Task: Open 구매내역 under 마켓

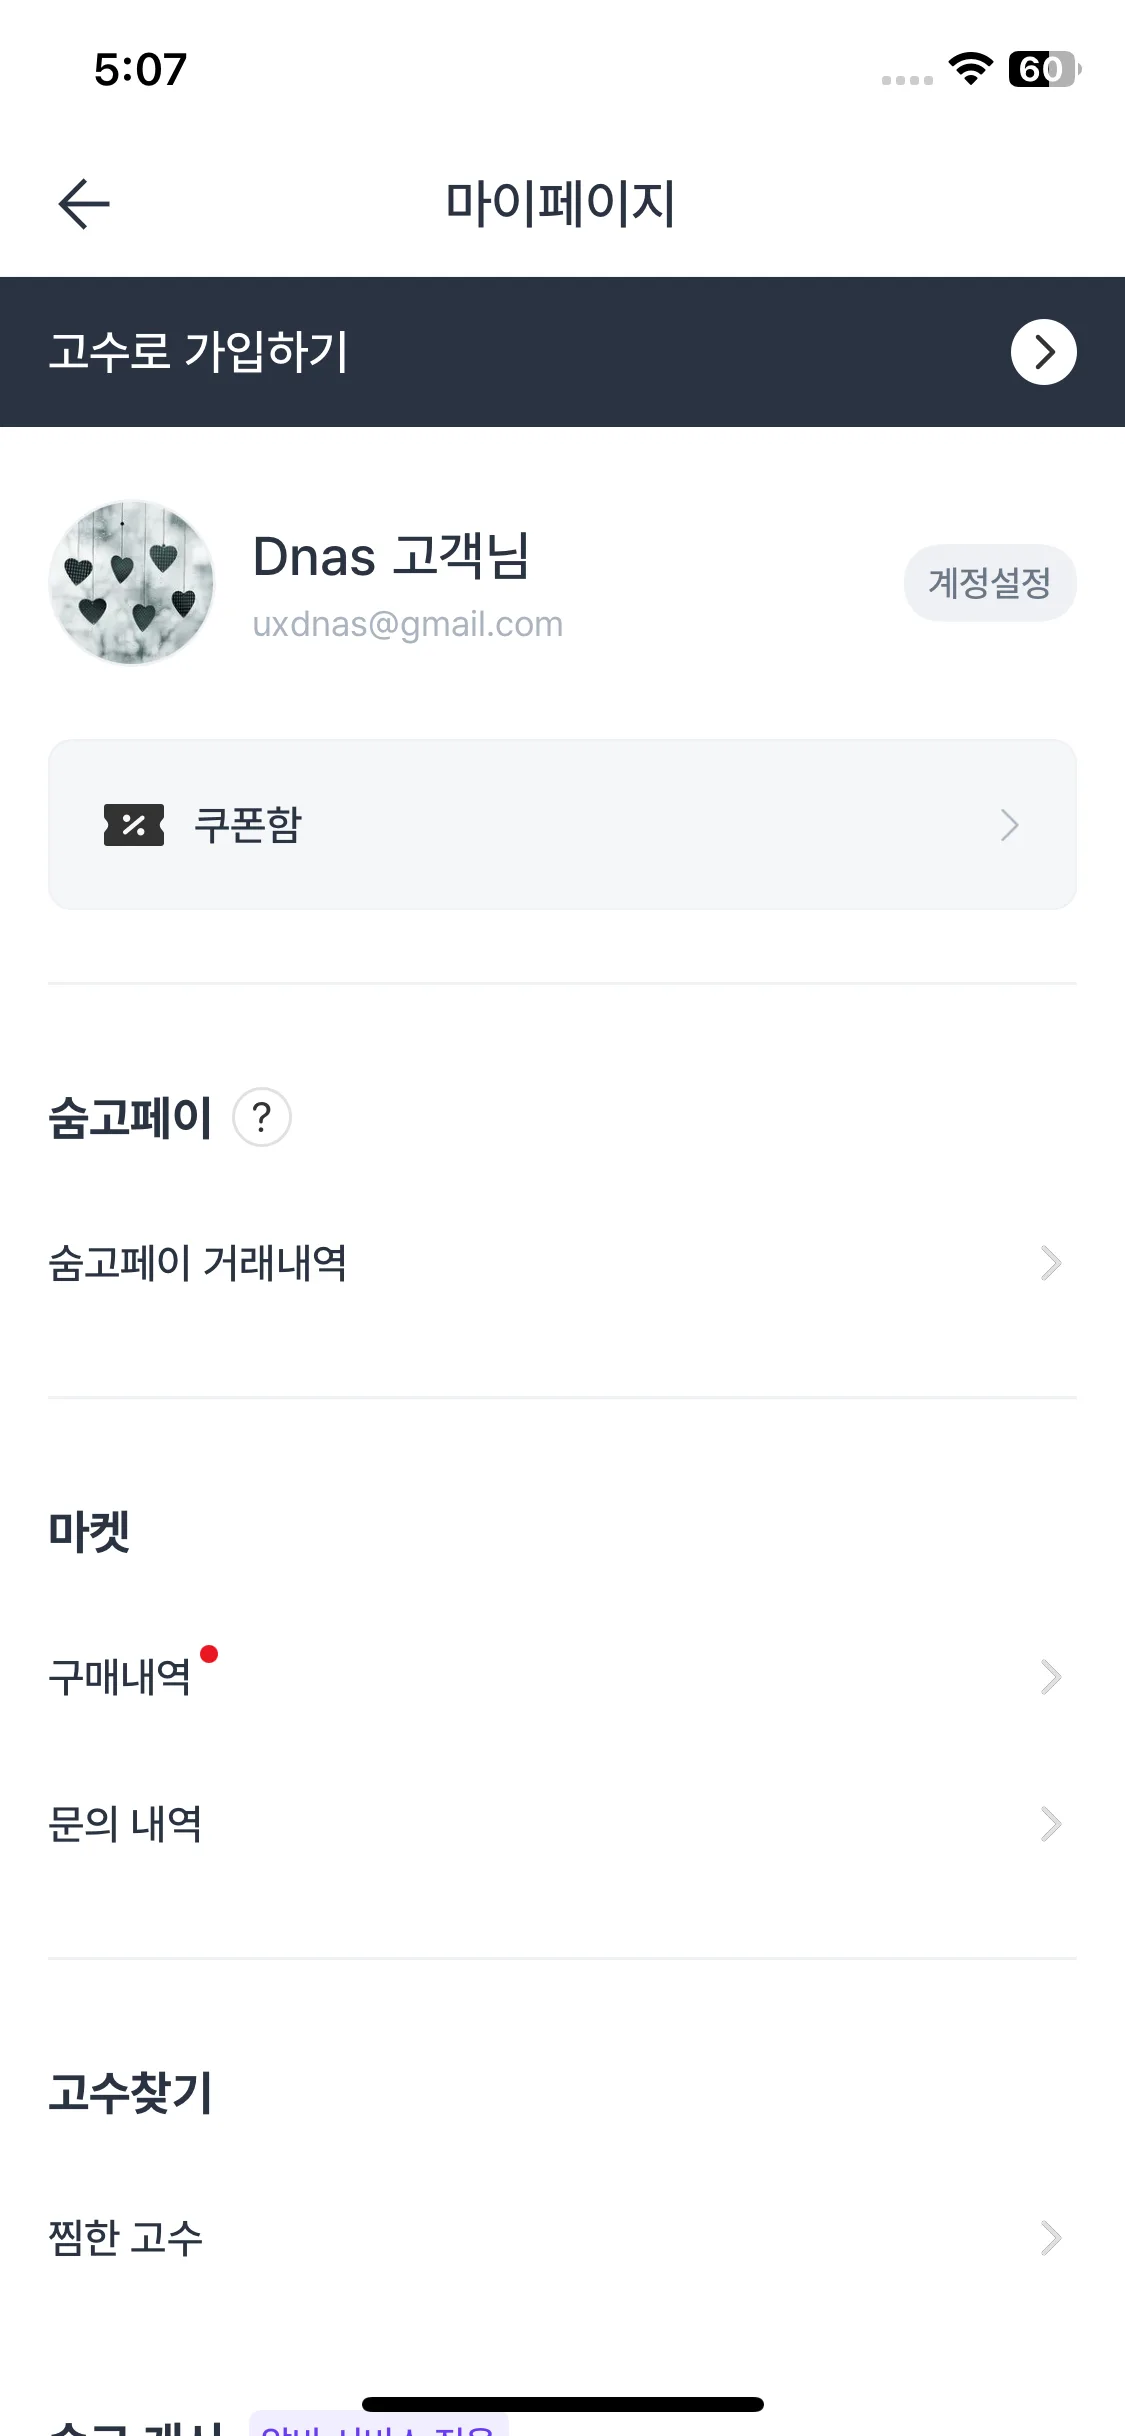Action: click(120, 1677)
